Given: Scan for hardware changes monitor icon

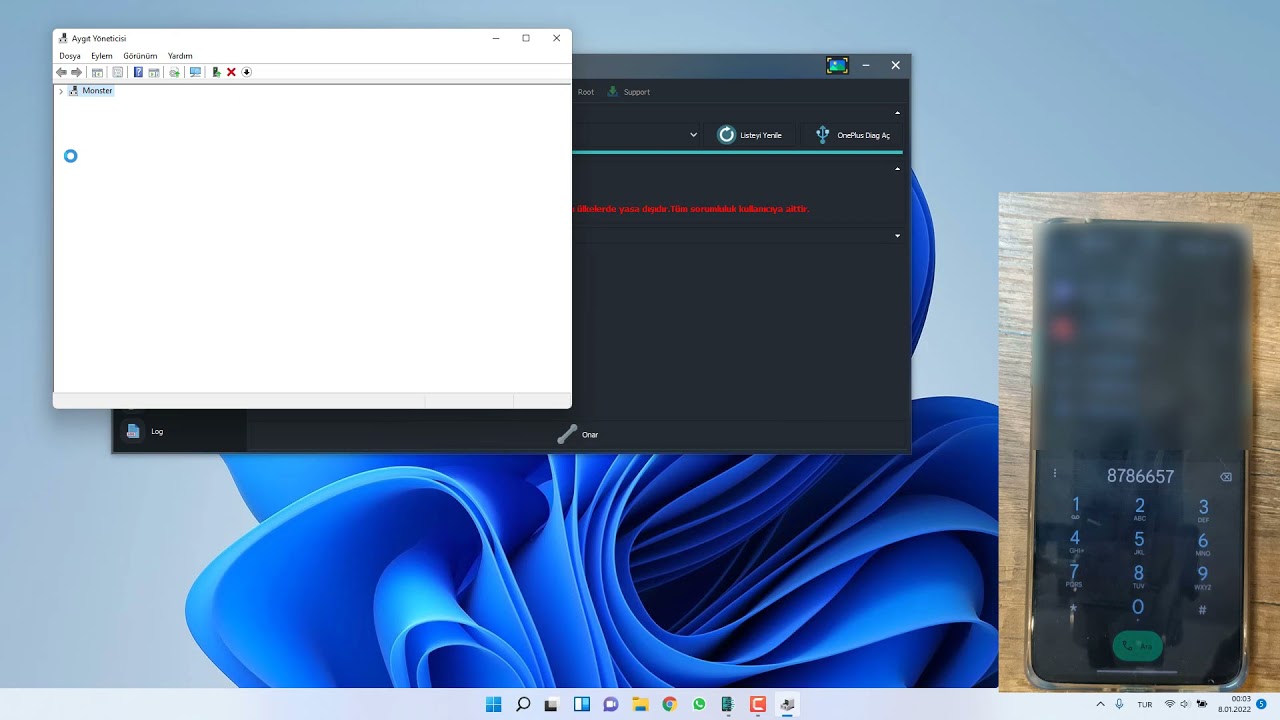Looking at the screenshot, I should (195, 72).
